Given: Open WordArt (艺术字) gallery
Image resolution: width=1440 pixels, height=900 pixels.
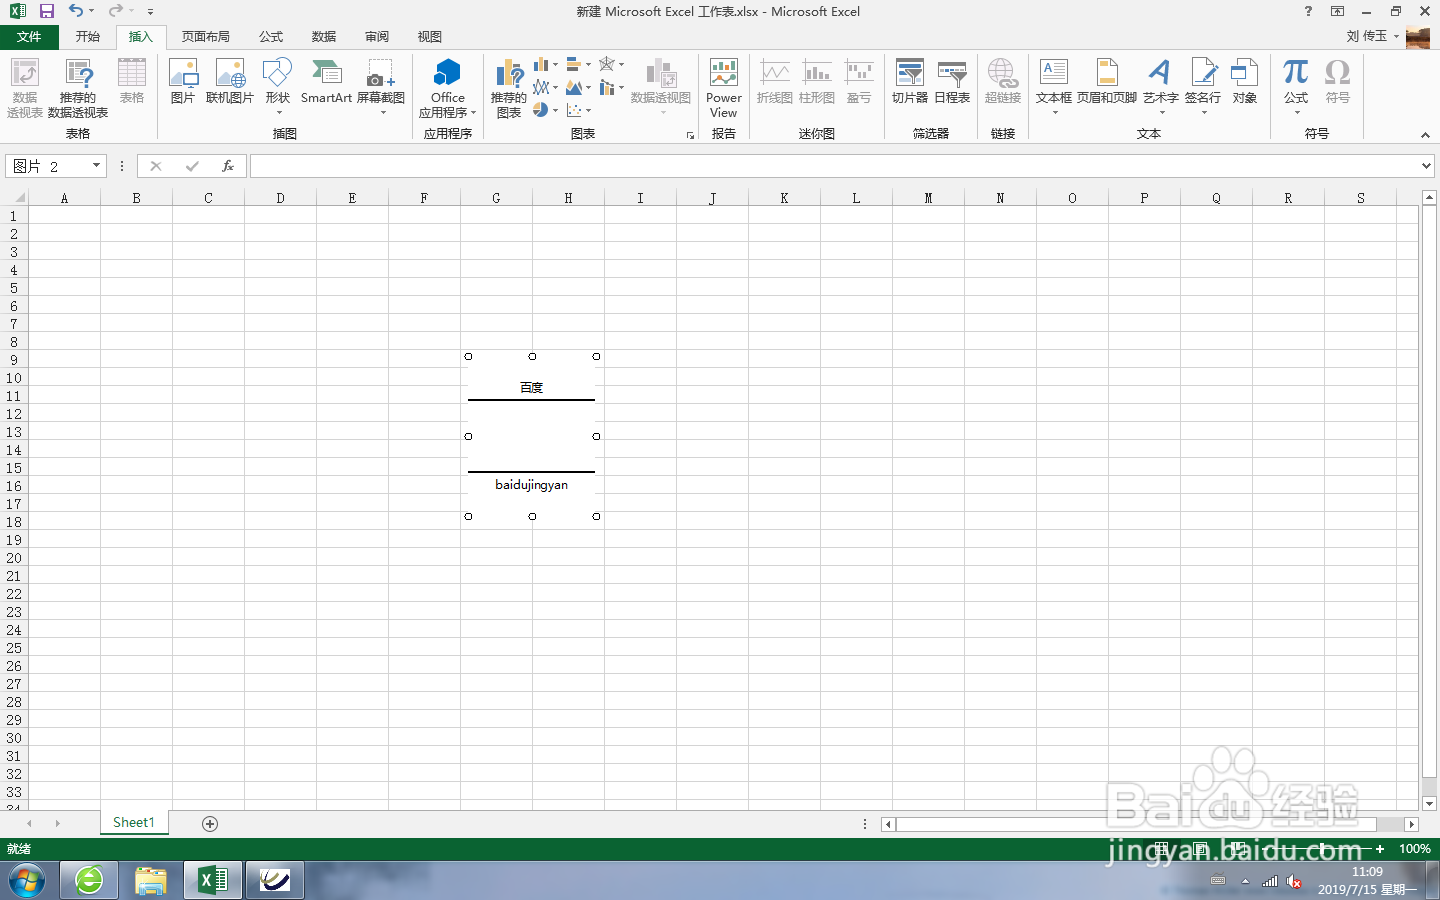Looking at the screenshot, I should coord(1161,86).
